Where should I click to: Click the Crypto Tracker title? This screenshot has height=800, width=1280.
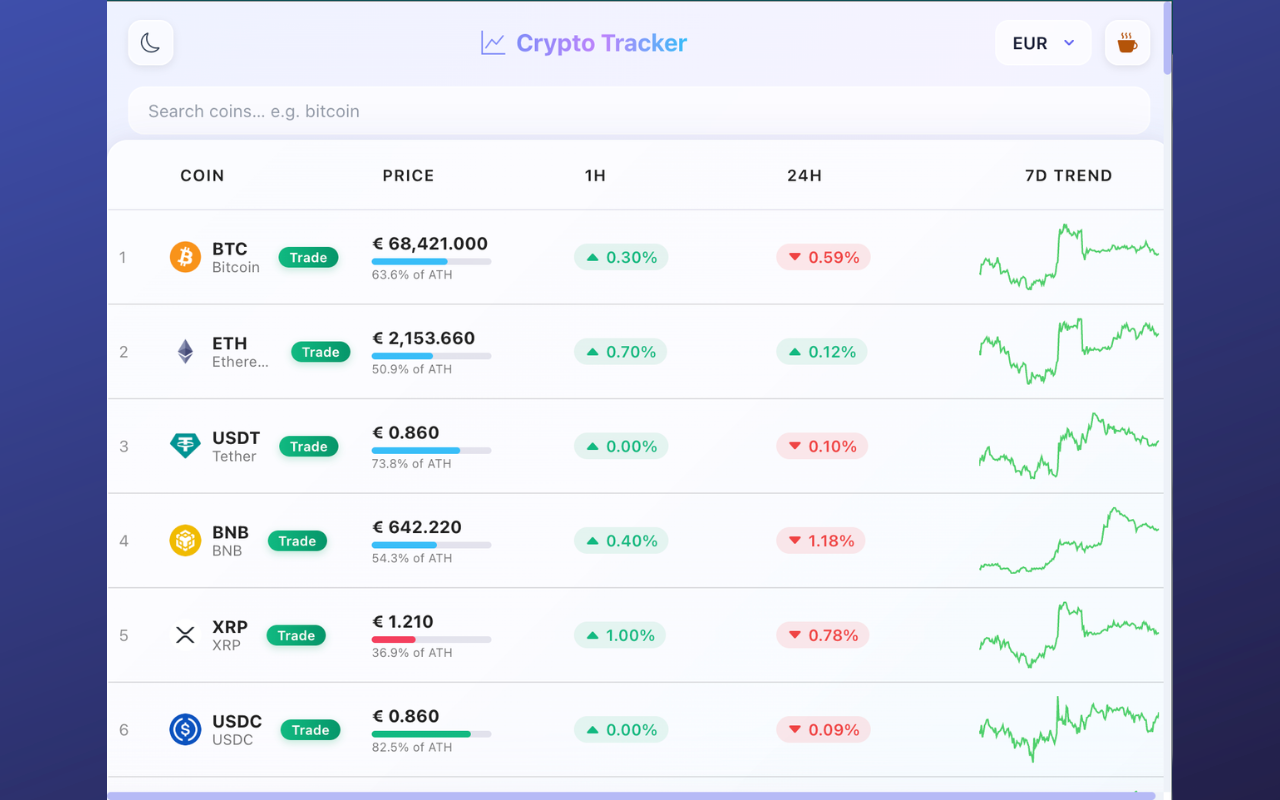pos(602,43)
